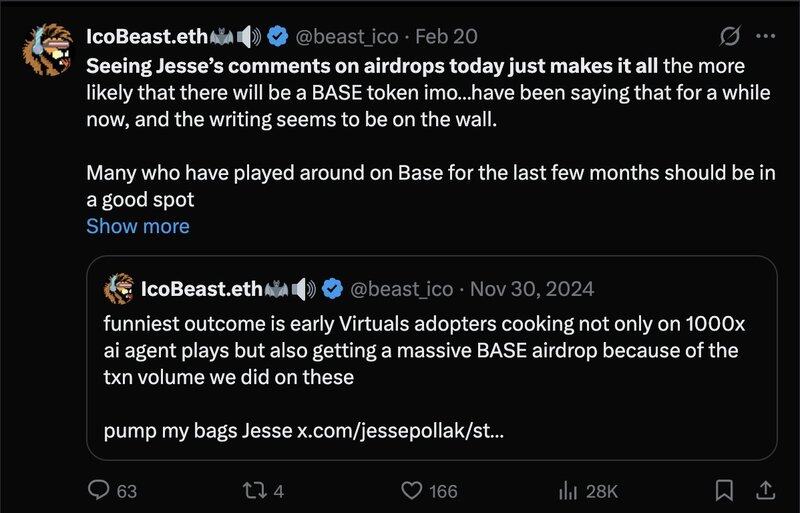The height and width of the screenshot is (513, 800).
Task: Open the three-dot more options menu
Action: (766, 36)
